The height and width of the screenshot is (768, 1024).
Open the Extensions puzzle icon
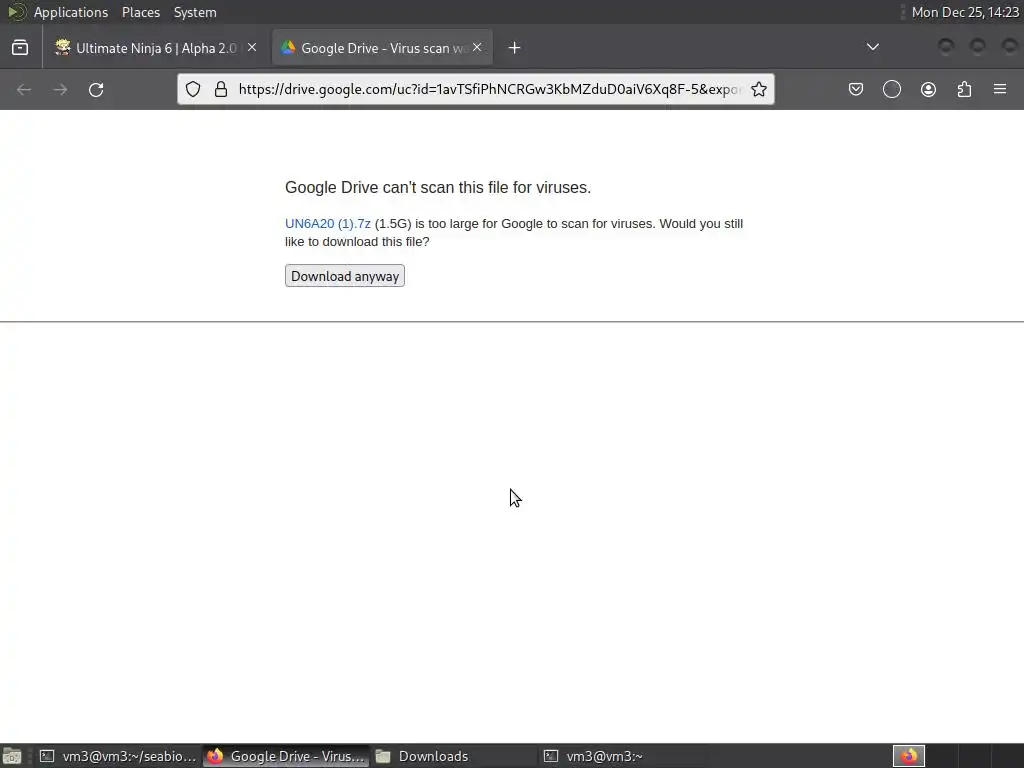click(964, 89)
